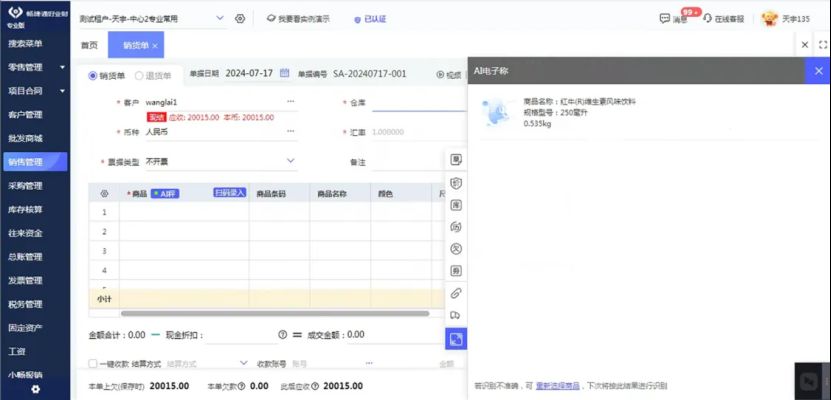Screen dimensions: 831x400
Task: Click the paperclip attachment icon in side toolbar
Action: [x=456, y=293]
